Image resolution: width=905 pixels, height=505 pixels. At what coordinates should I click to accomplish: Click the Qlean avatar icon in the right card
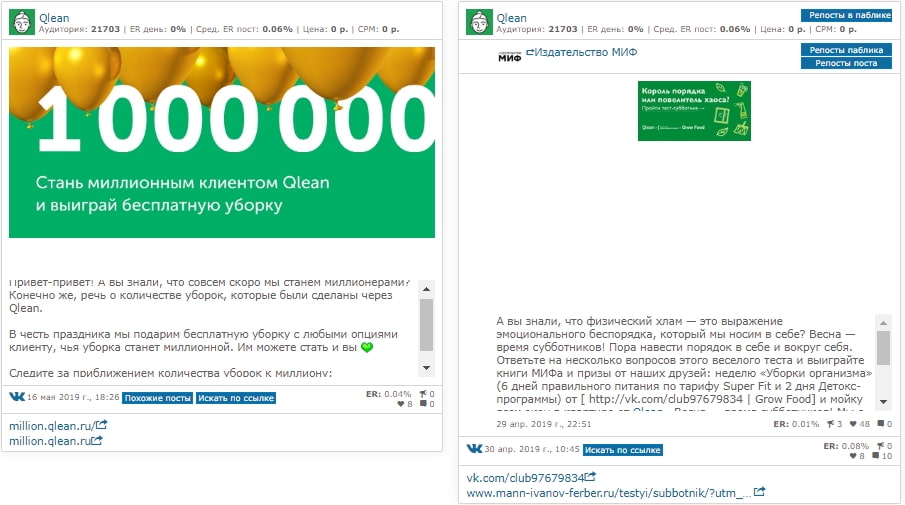(x=479, y=23)
